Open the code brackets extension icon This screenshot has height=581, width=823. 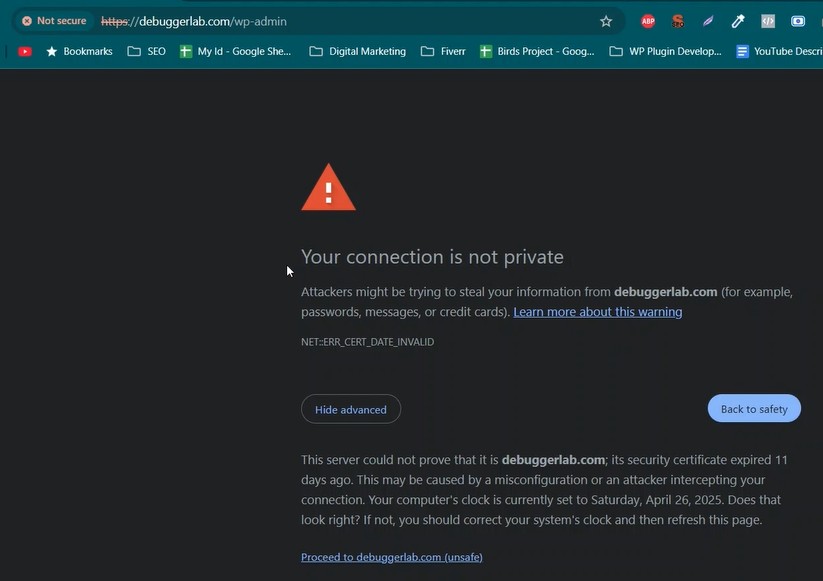(x=768, y=21)
